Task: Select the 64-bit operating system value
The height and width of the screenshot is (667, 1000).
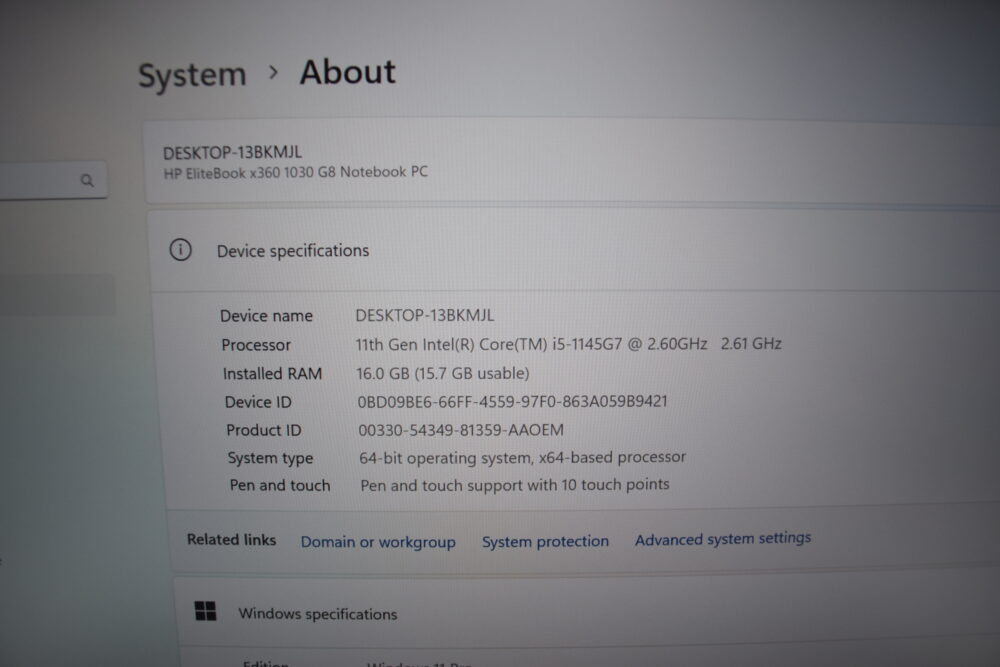Action: click(522, 457)
